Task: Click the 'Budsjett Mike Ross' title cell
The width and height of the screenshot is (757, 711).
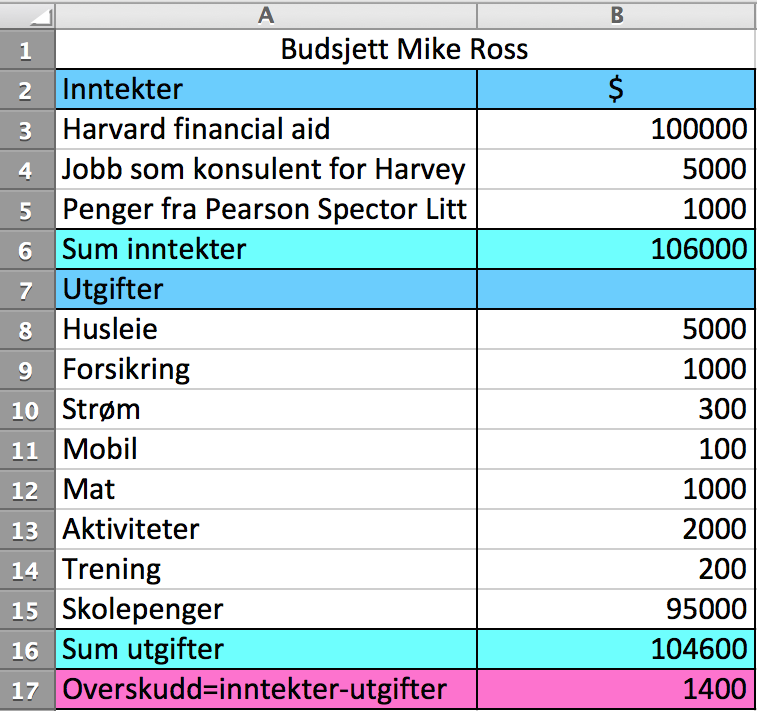Action: coord(404,49)
